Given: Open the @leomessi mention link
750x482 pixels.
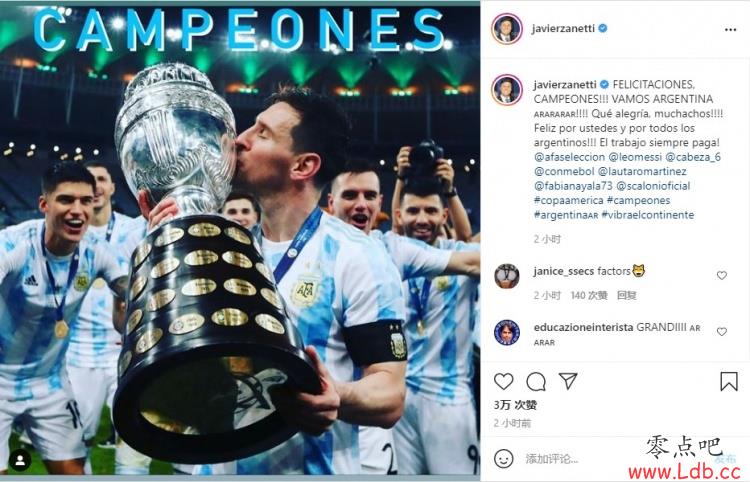Looking at the screenshot, I should click(x=635, y=157).
